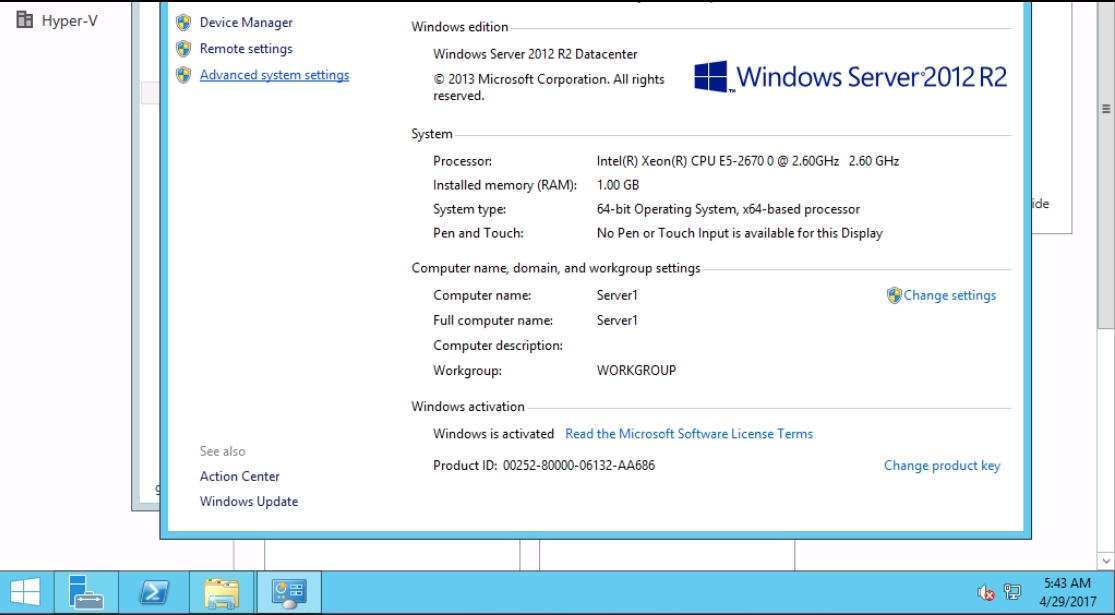Read the Microsoft Software License Terms

coord(689,434)
